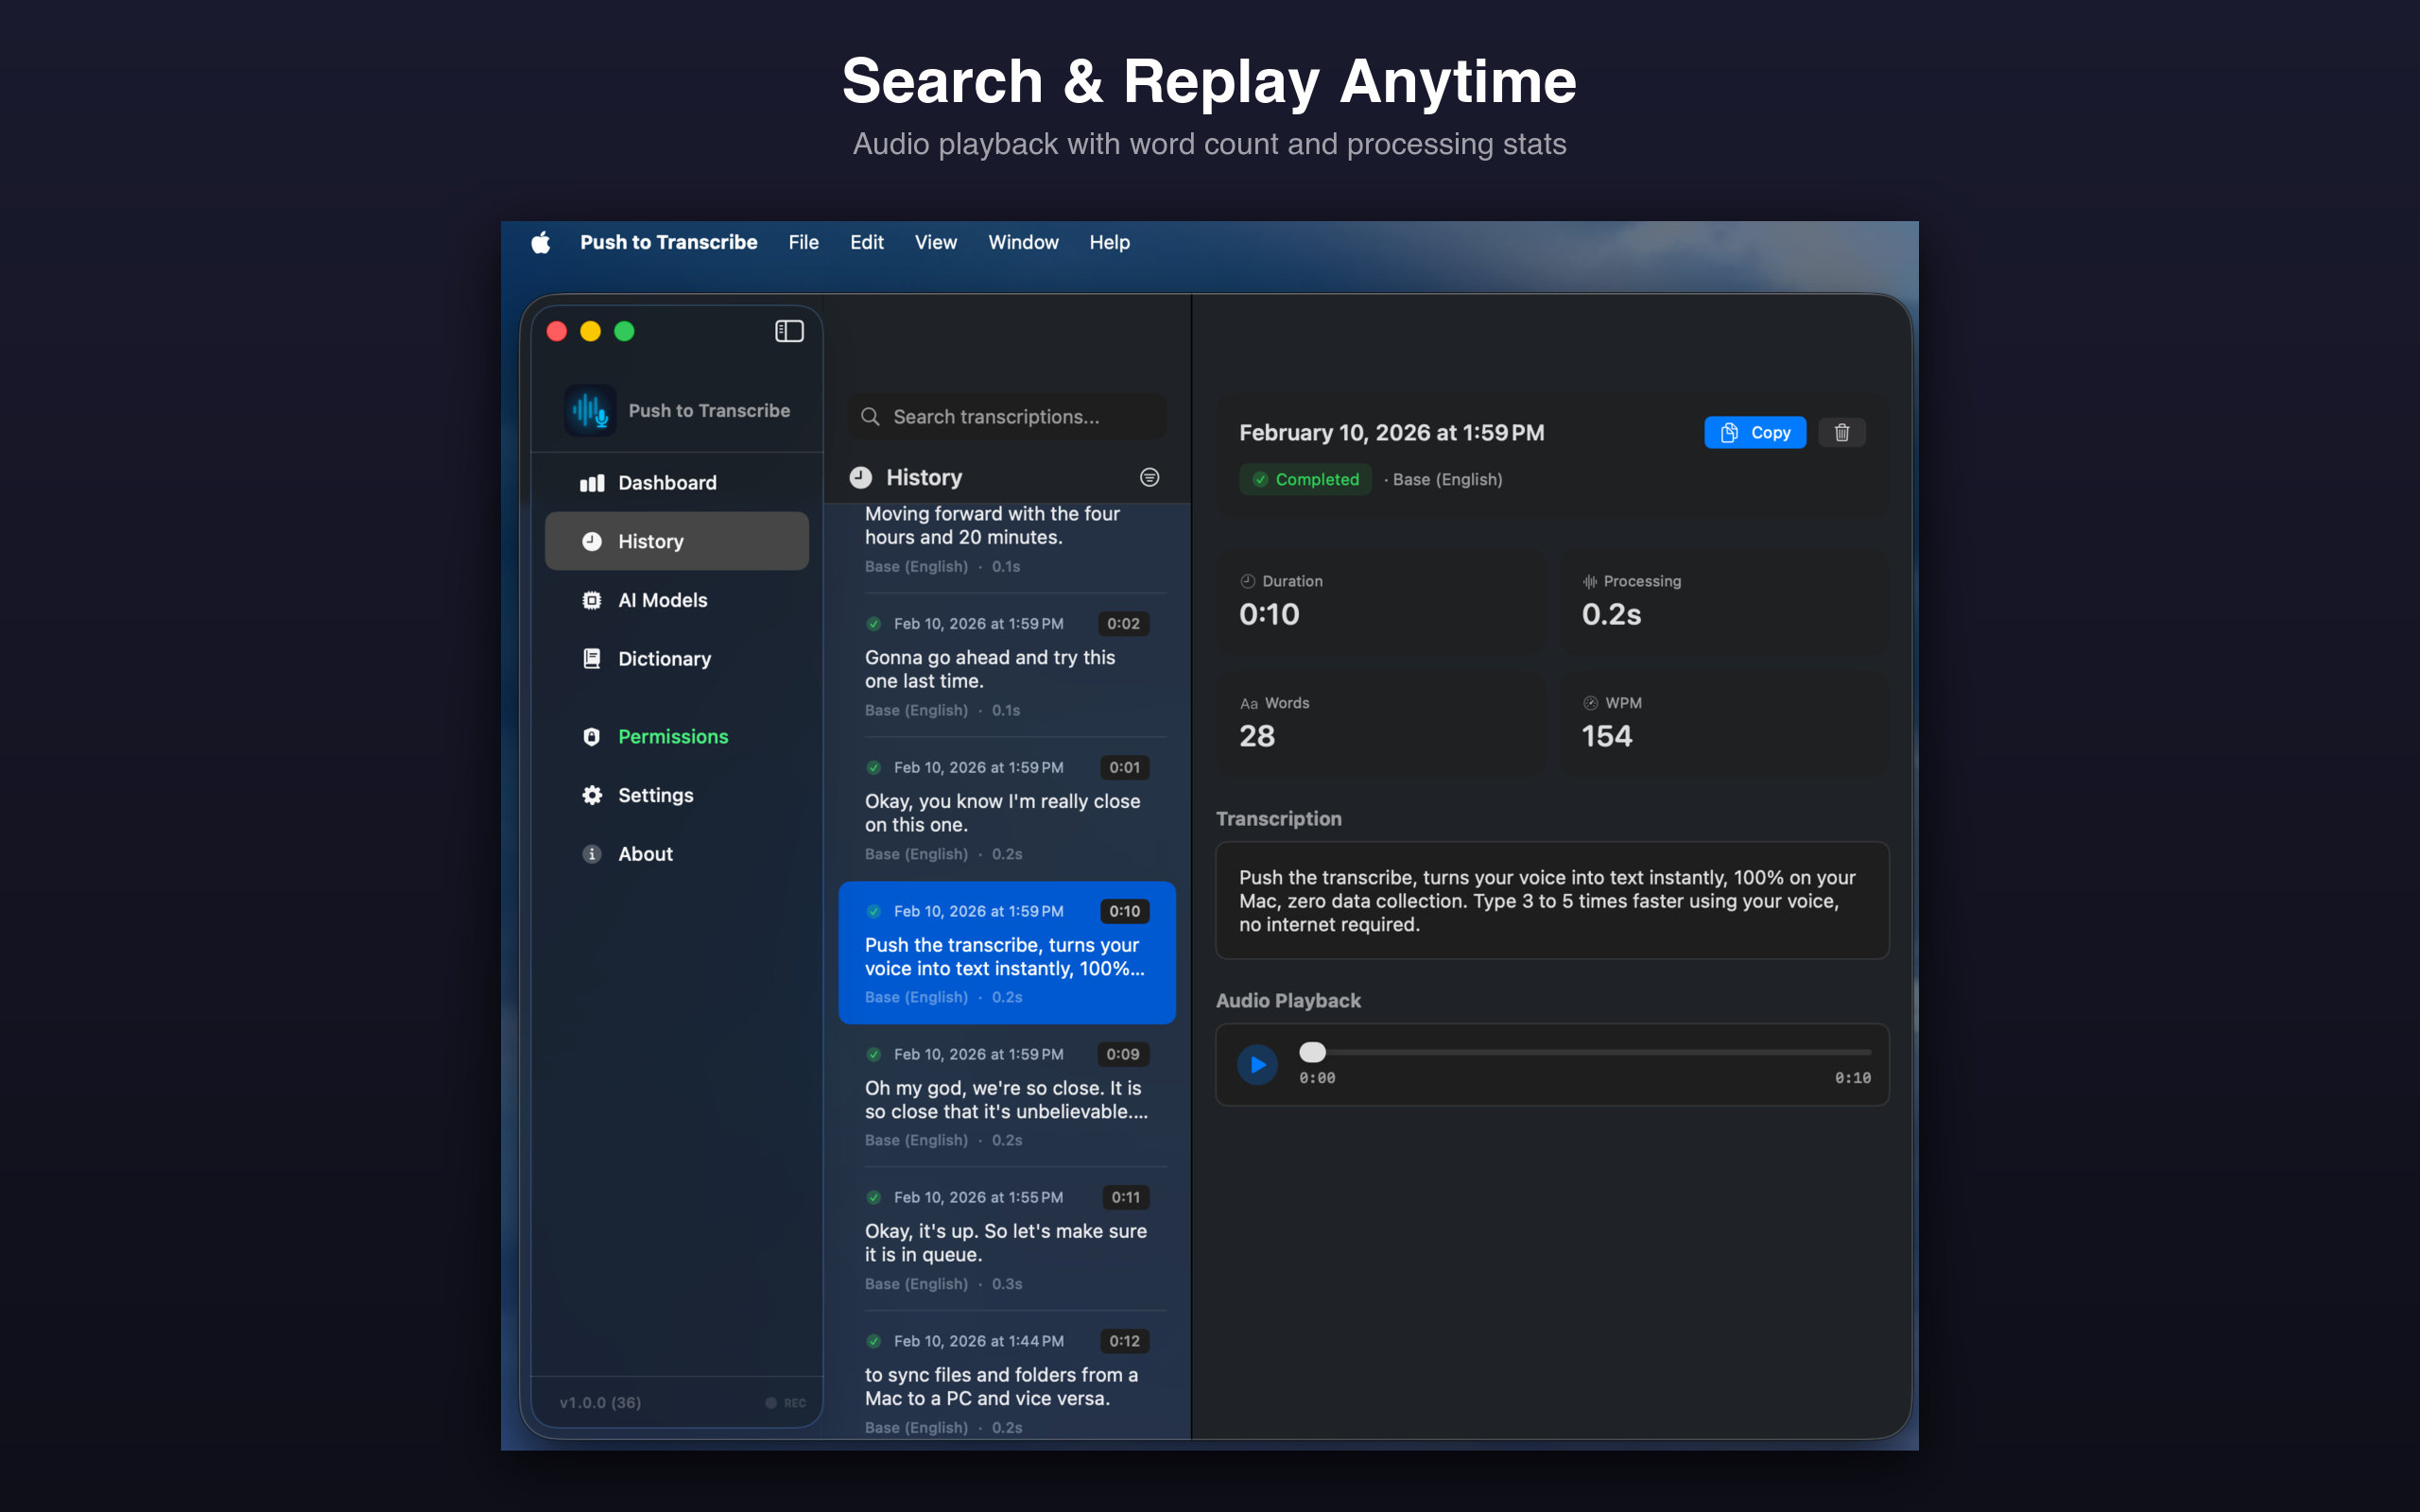Click the Completed status badge
Image resolution: width=2420 pixels, height=1512 pixels.
pyautogui.click(x=1304, y=479)
